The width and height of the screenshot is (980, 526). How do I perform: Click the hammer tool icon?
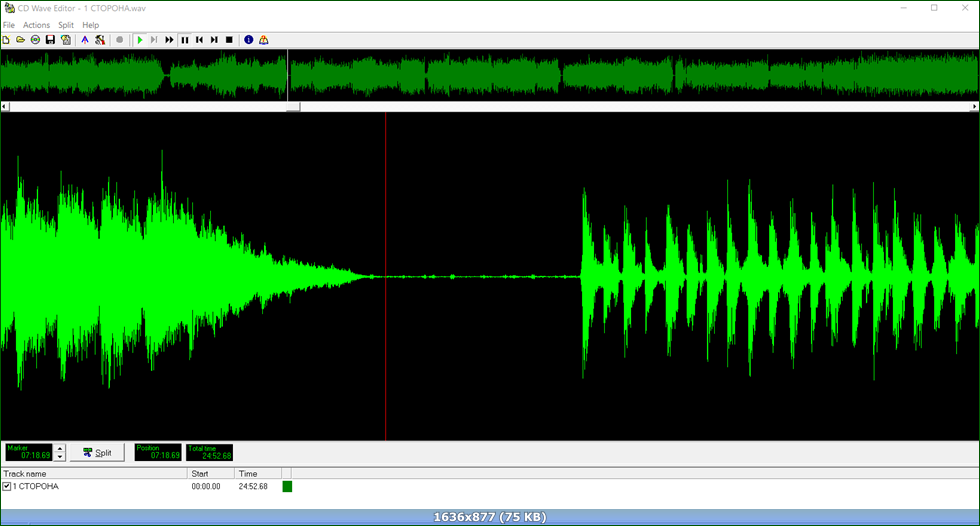click(100, 40)
